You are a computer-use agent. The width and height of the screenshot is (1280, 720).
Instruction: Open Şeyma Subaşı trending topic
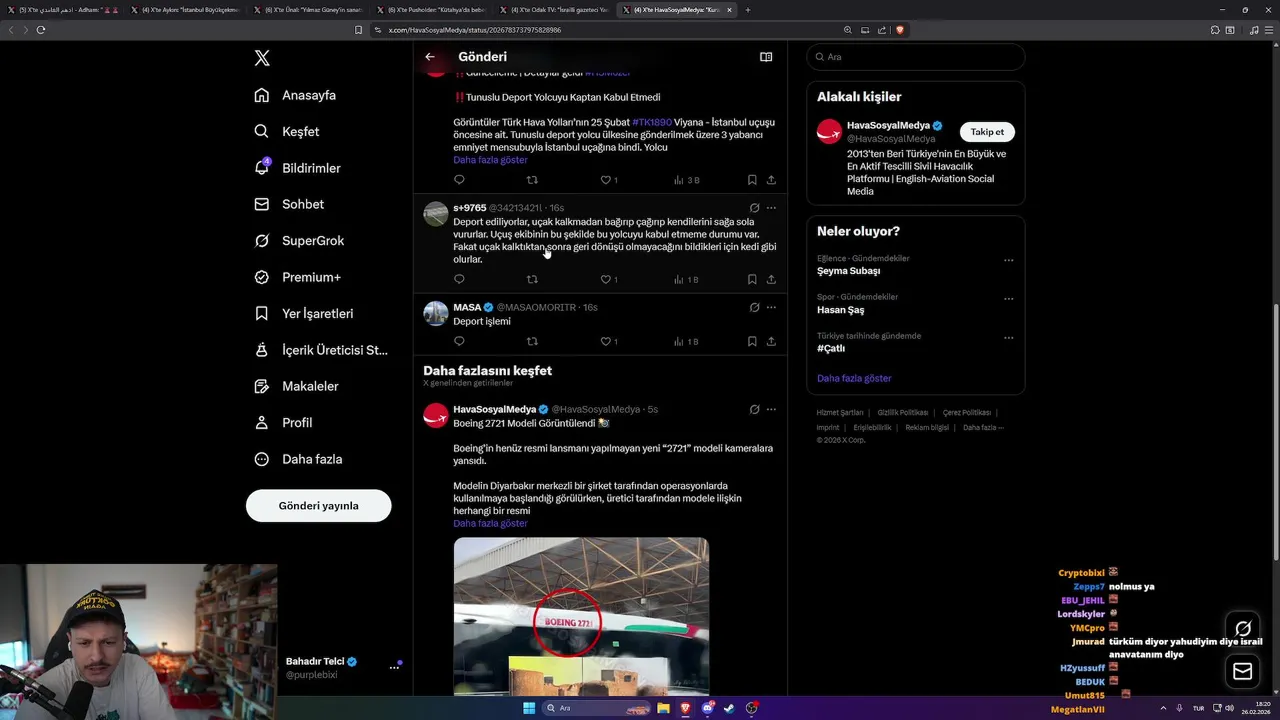click(x=849, y=271)
